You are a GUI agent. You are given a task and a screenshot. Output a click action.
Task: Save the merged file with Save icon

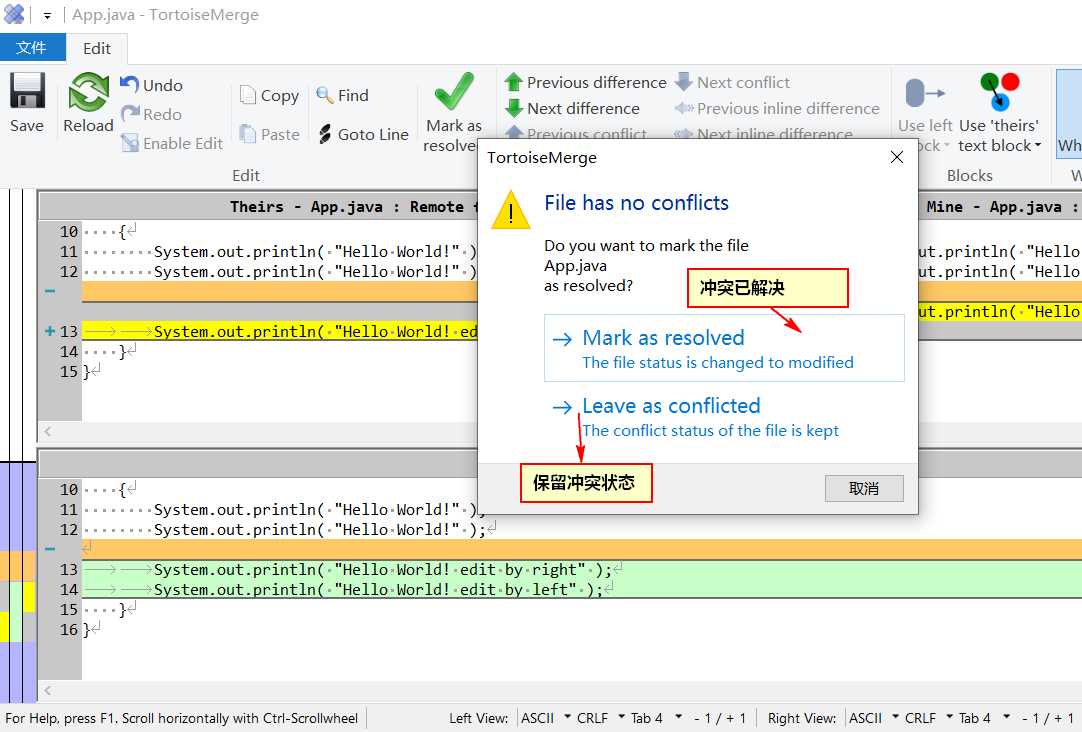click(x=27, y=102)
